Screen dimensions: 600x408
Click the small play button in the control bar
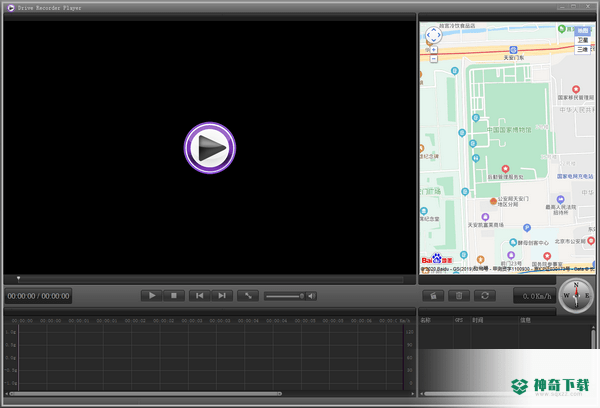point(152,295)
